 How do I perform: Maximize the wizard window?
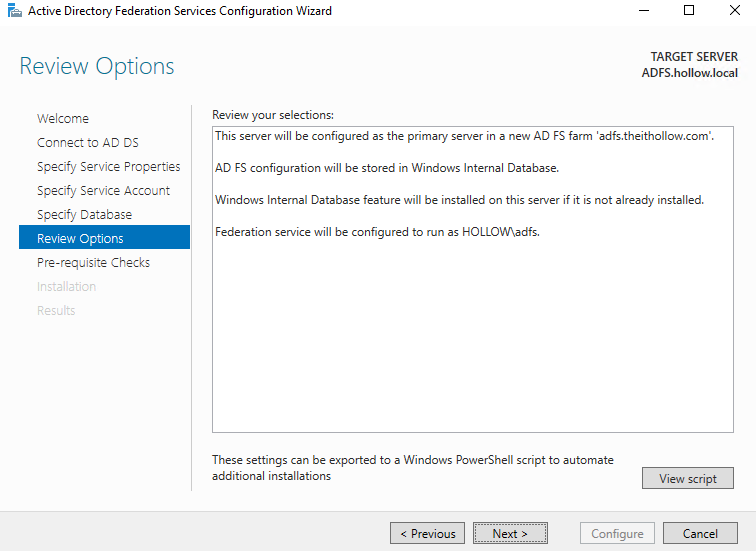coord(689,10)
